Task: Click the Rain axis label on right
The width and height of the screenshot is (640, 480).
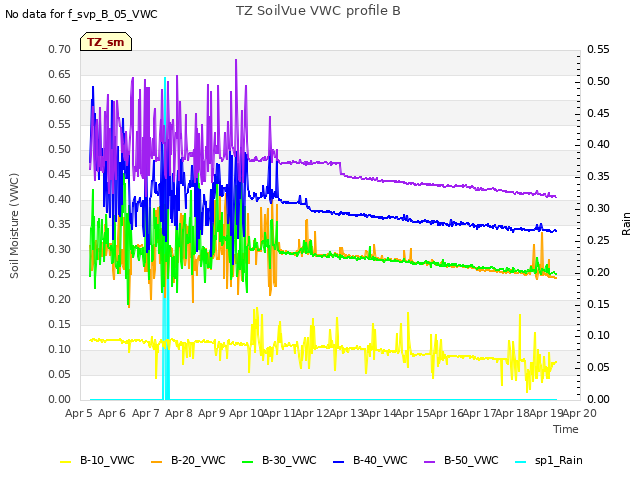Action: (x=626, y=224)
